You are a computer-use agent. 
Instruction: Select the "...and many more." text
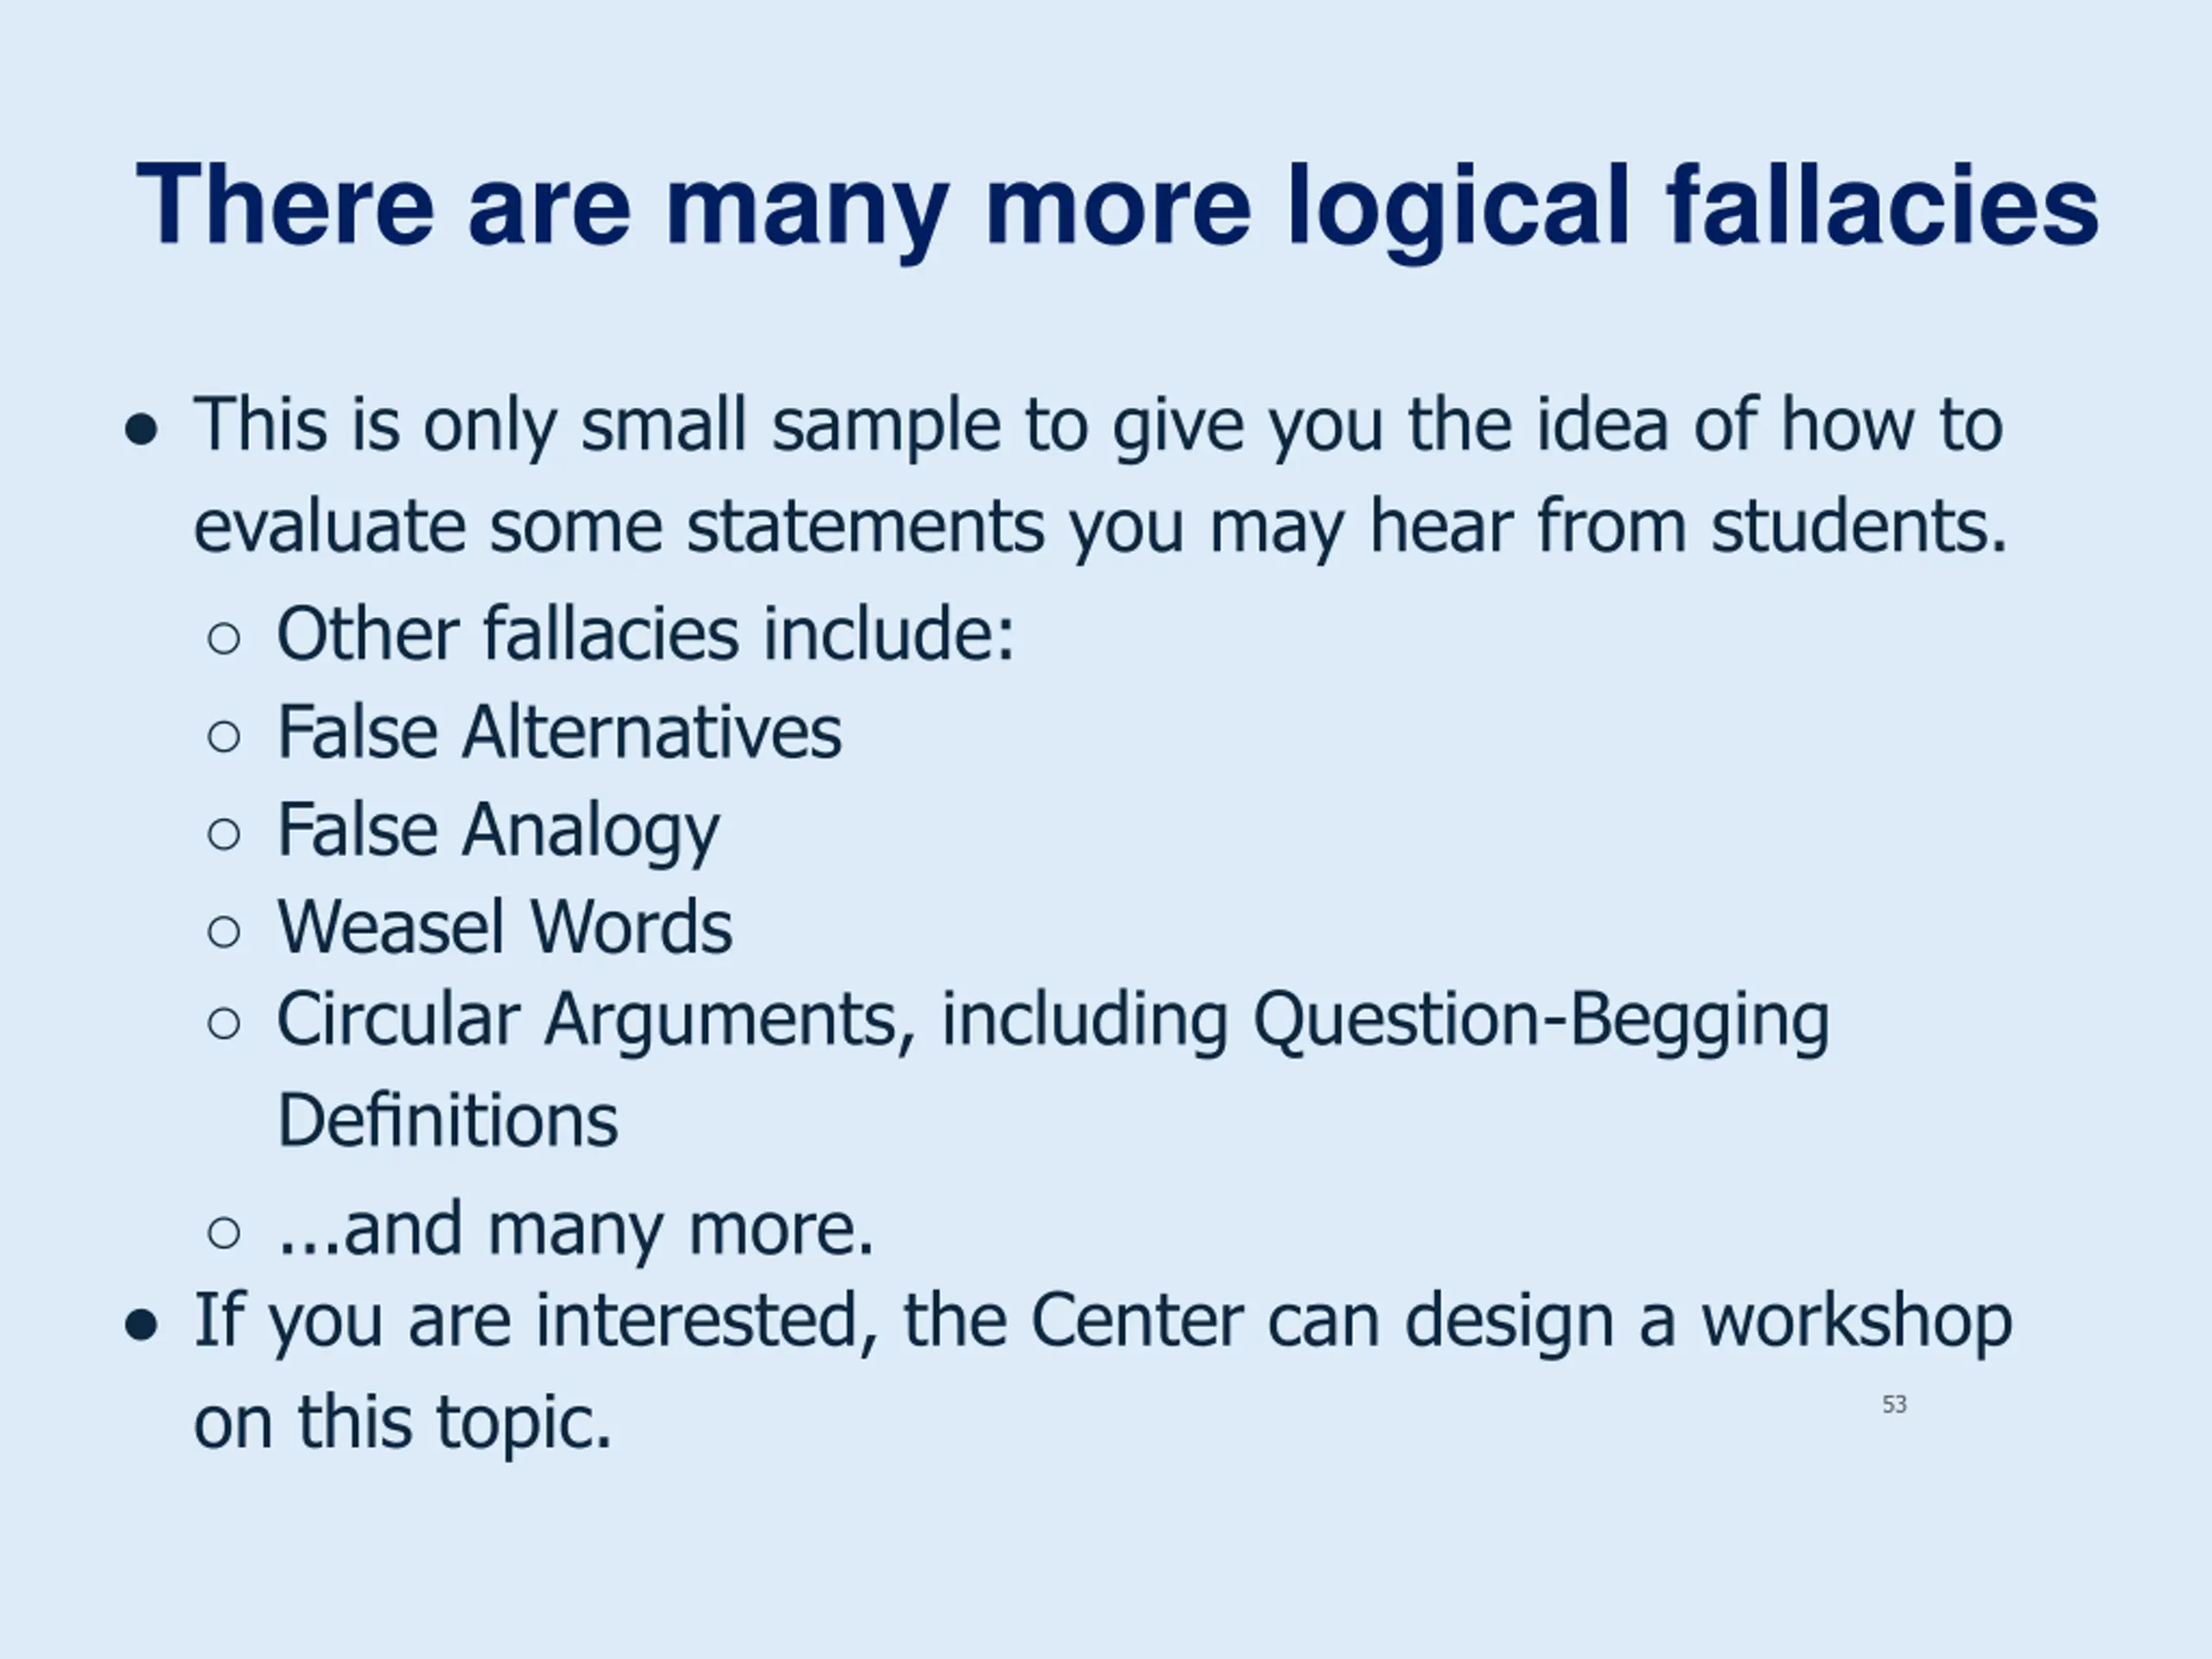tap(575, 1228)
